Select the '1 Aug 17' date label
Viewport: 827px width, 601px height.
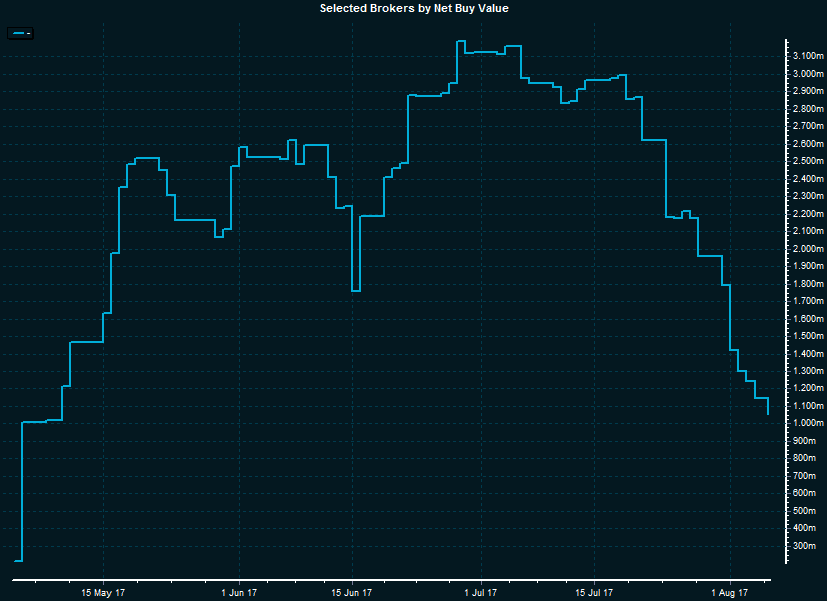click(729, 591)
